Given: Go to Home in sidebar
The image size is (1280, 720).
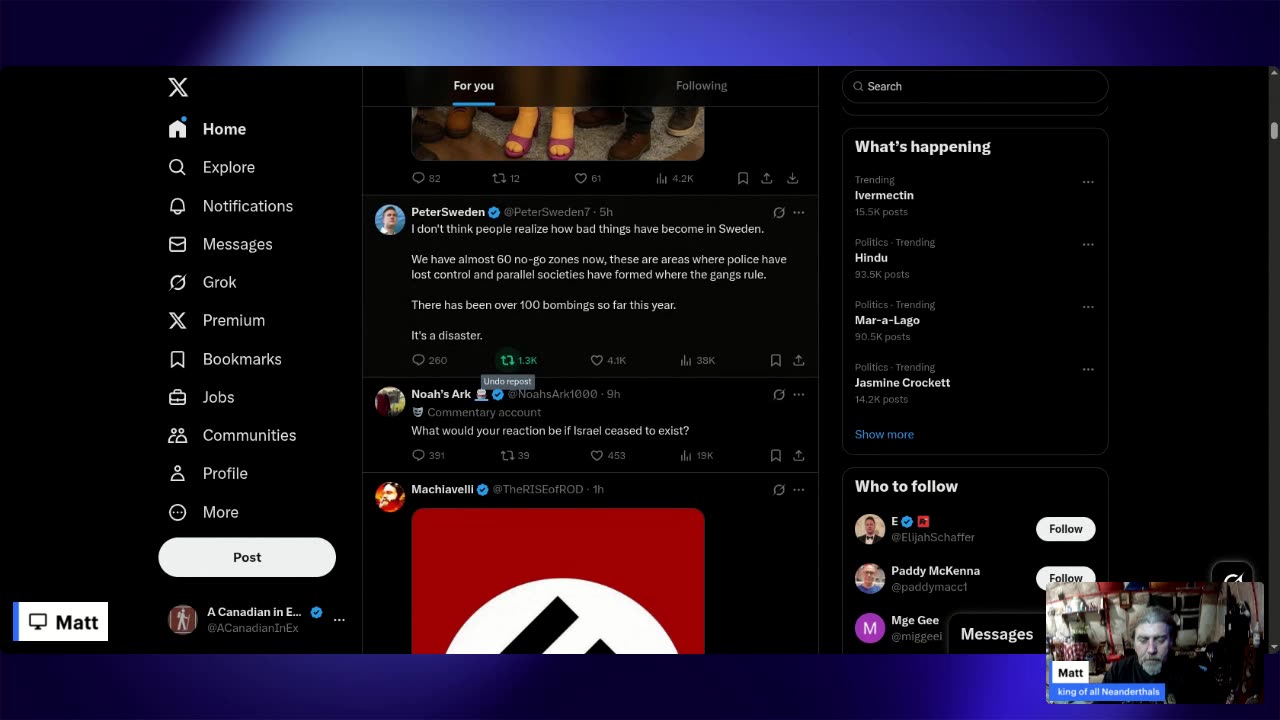Looking at the screenshot, I should tap(208, 129).
